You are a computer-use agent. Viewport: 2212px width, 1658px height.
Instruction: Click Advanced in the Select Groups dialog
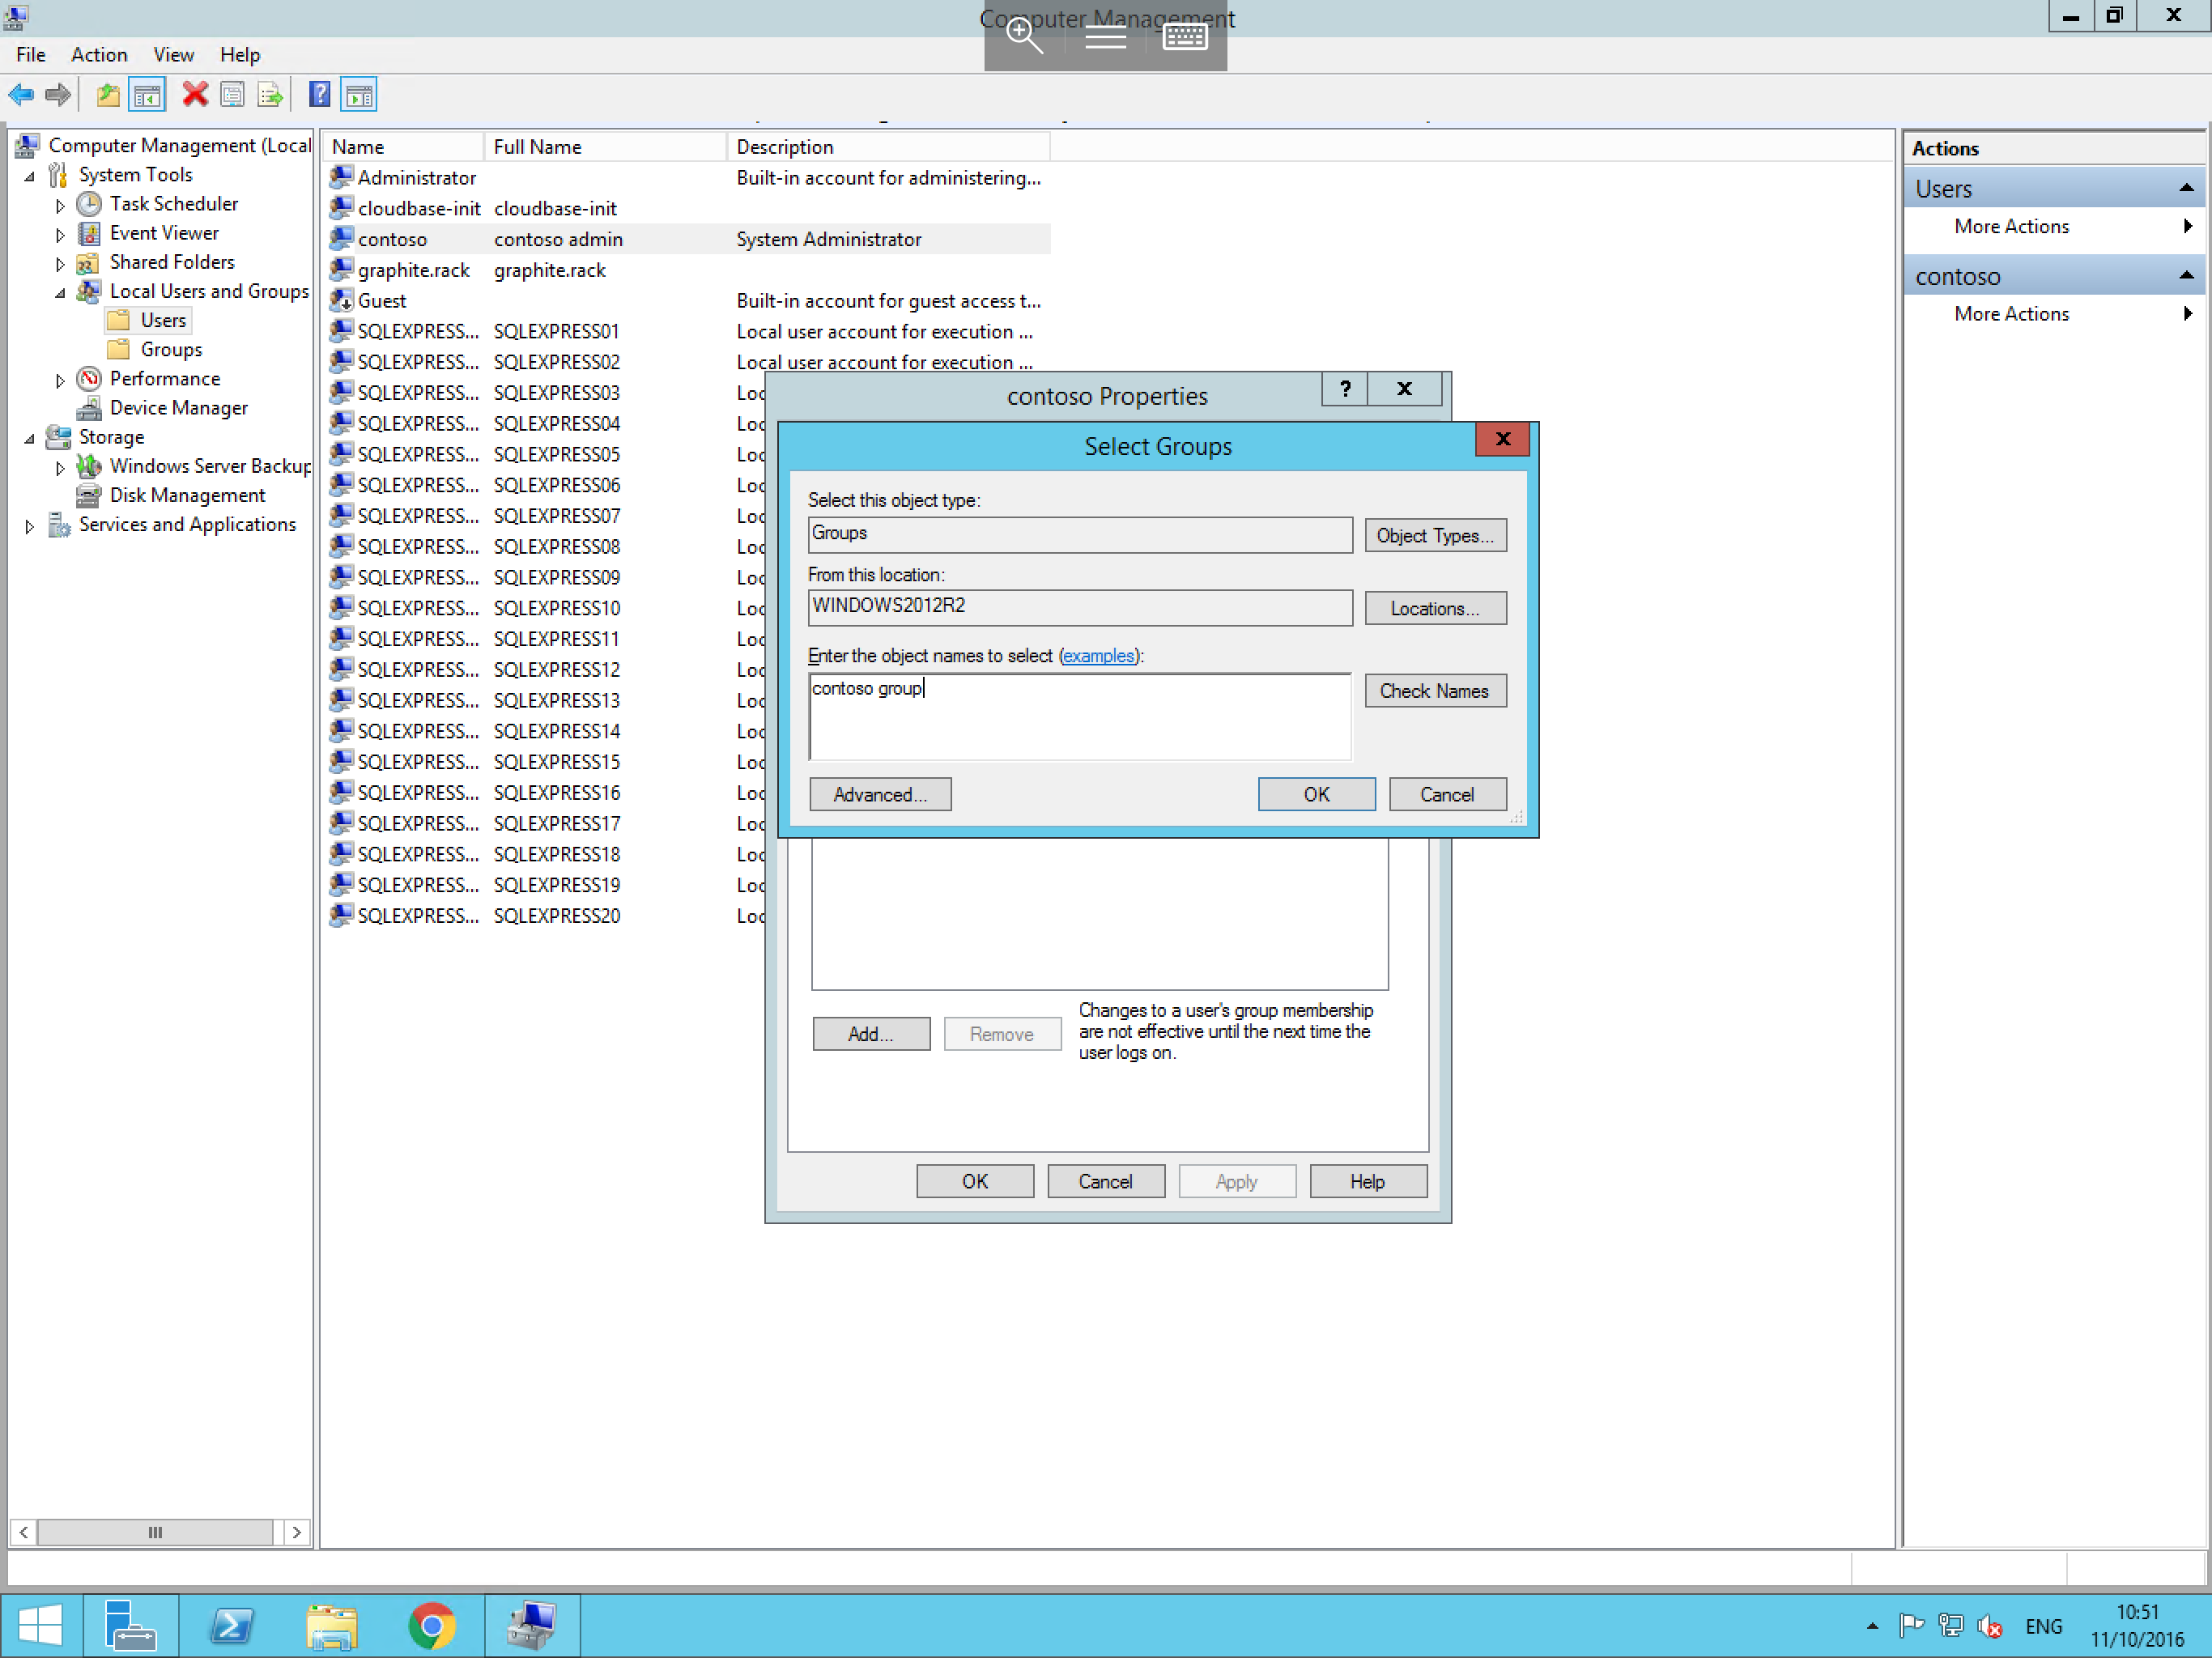[x=879, y=794]
